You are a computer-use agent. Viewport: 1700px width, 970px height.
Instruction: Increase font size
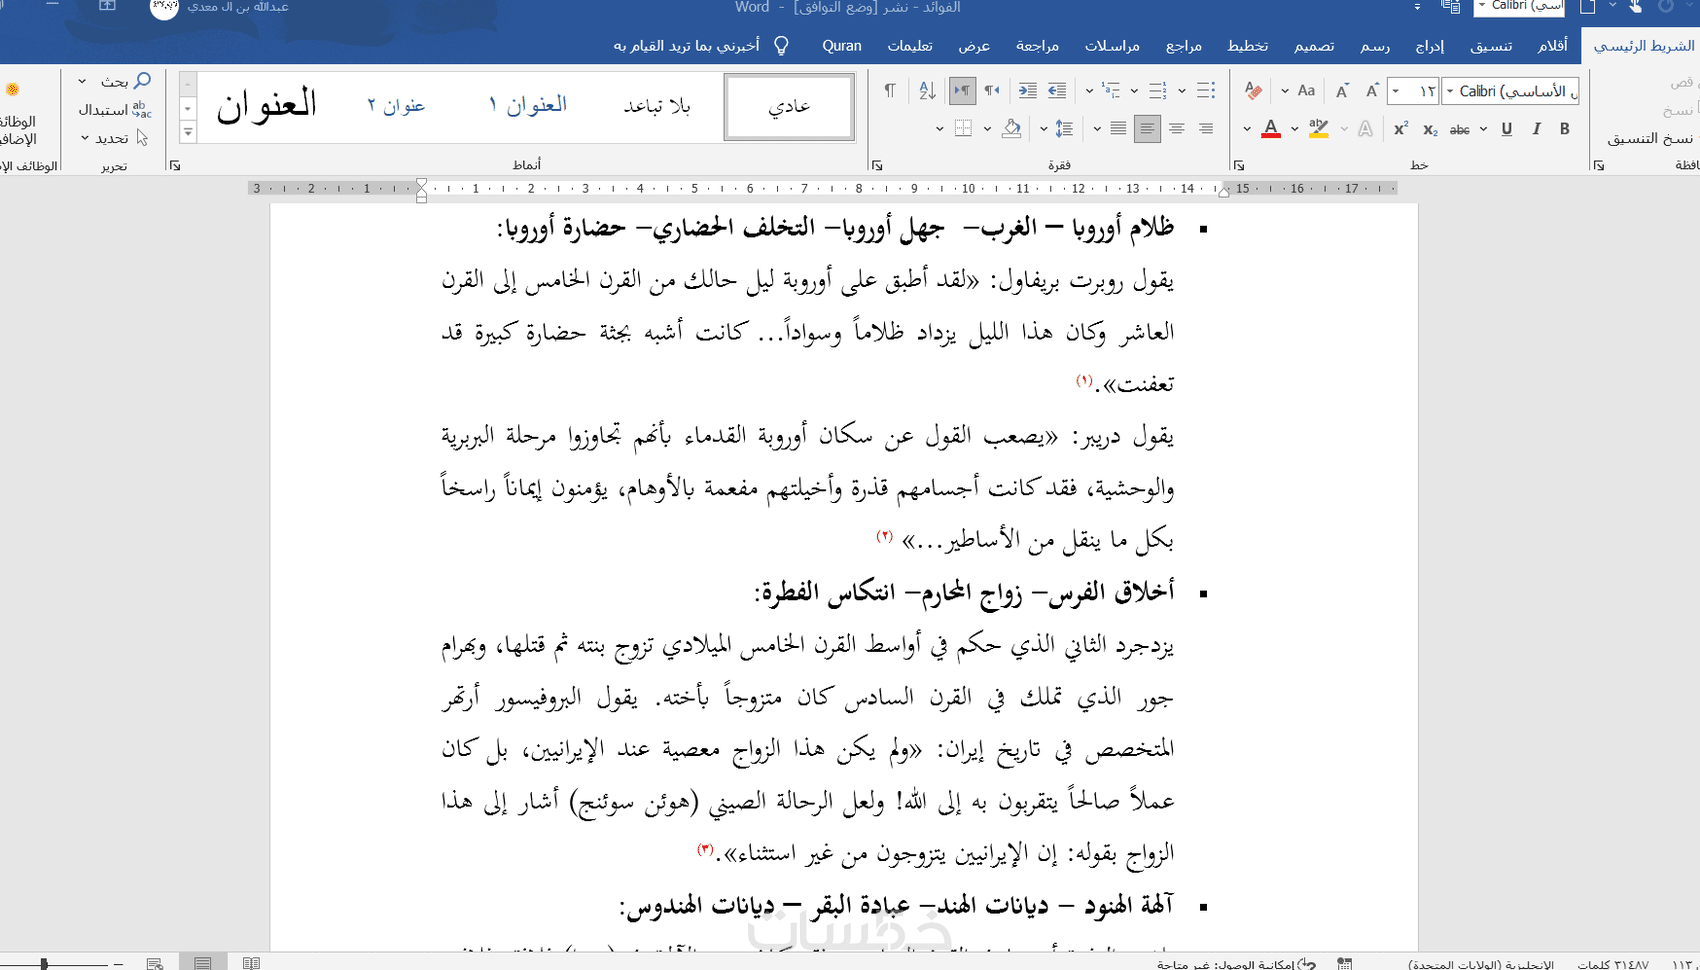[1372, 91]
